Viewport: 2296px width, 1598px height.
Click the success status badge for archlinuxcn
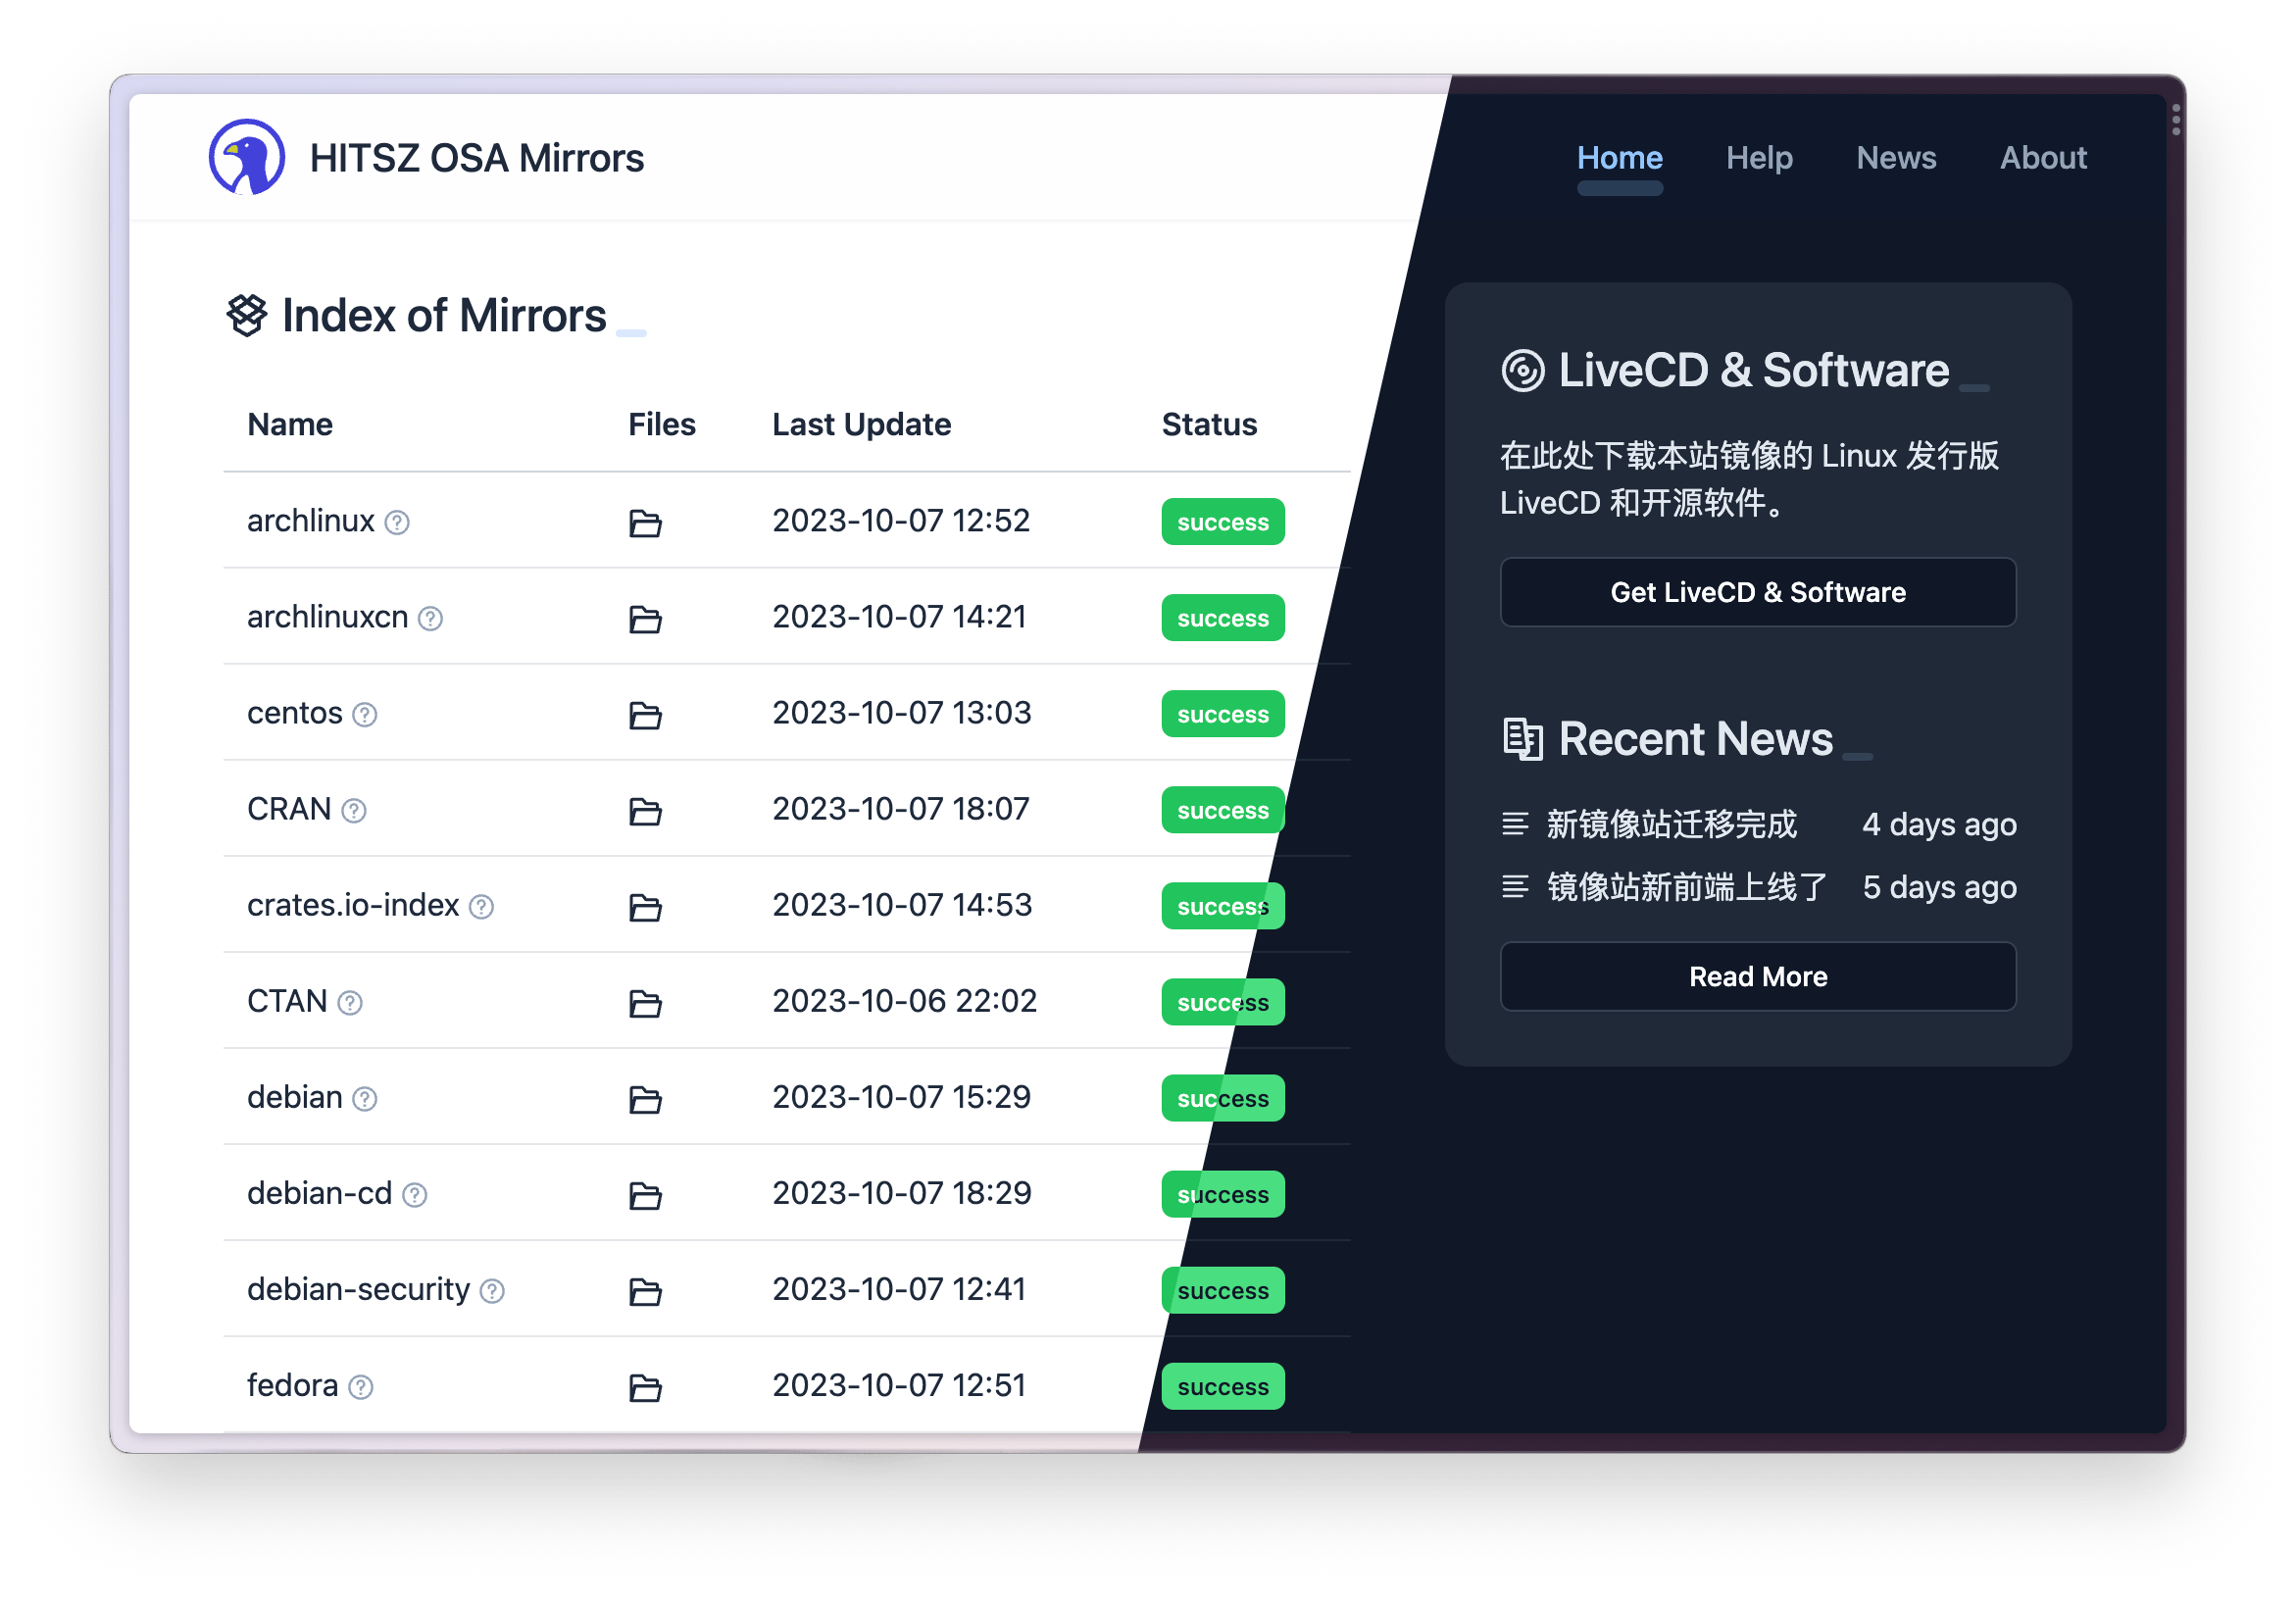(1222, 618)
